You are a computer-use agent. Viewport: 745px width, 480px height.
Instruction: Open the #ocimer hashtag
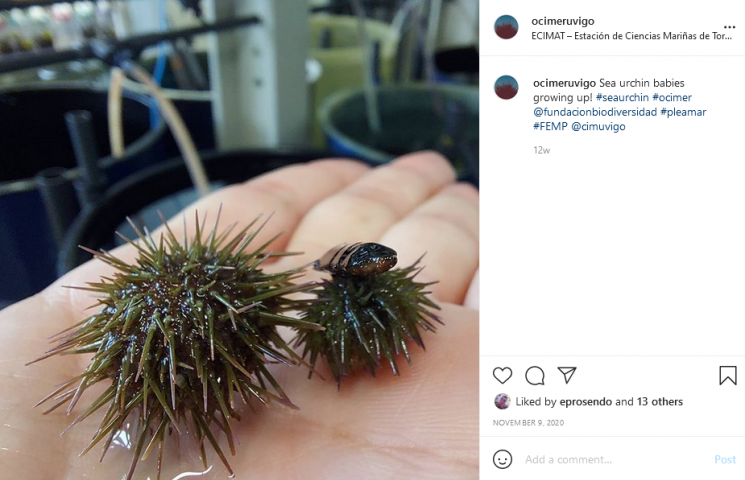tap(672, 97)
